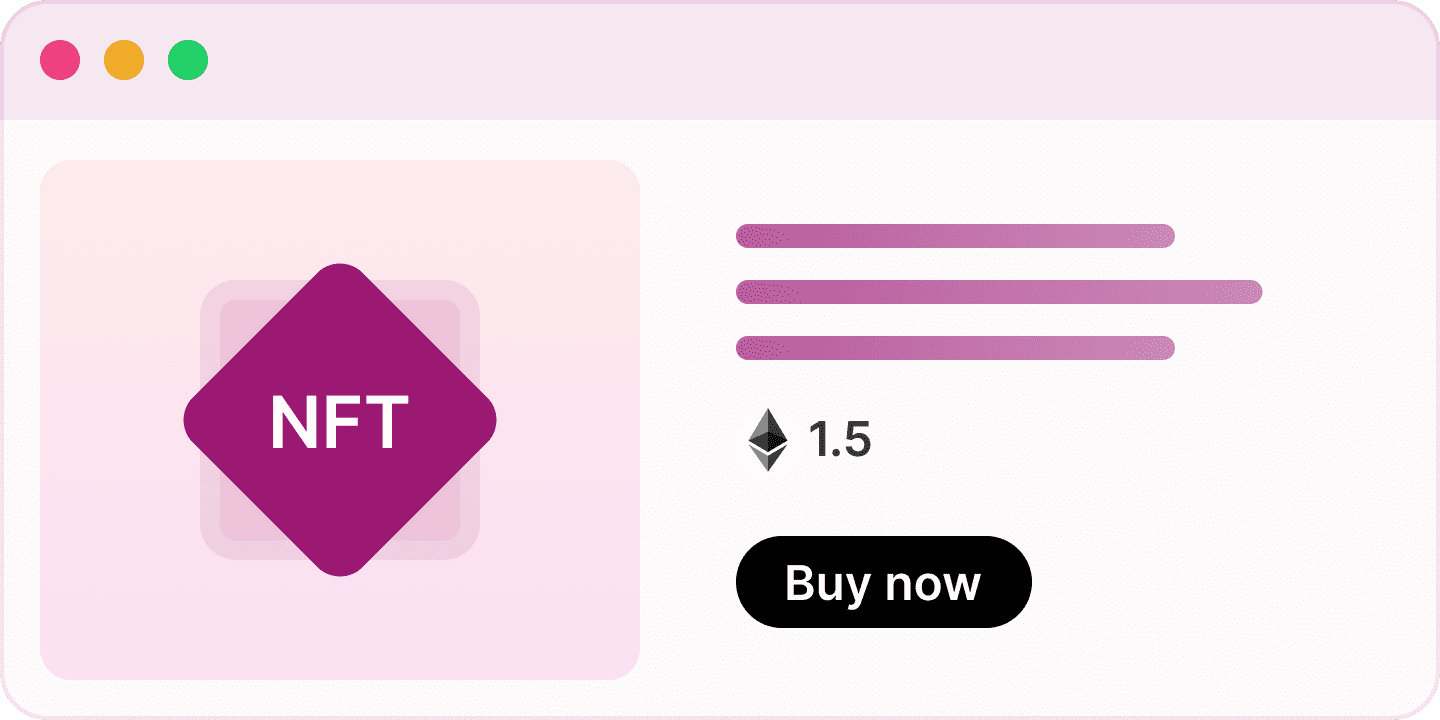Select the longest purple description line

click(998, 292)
